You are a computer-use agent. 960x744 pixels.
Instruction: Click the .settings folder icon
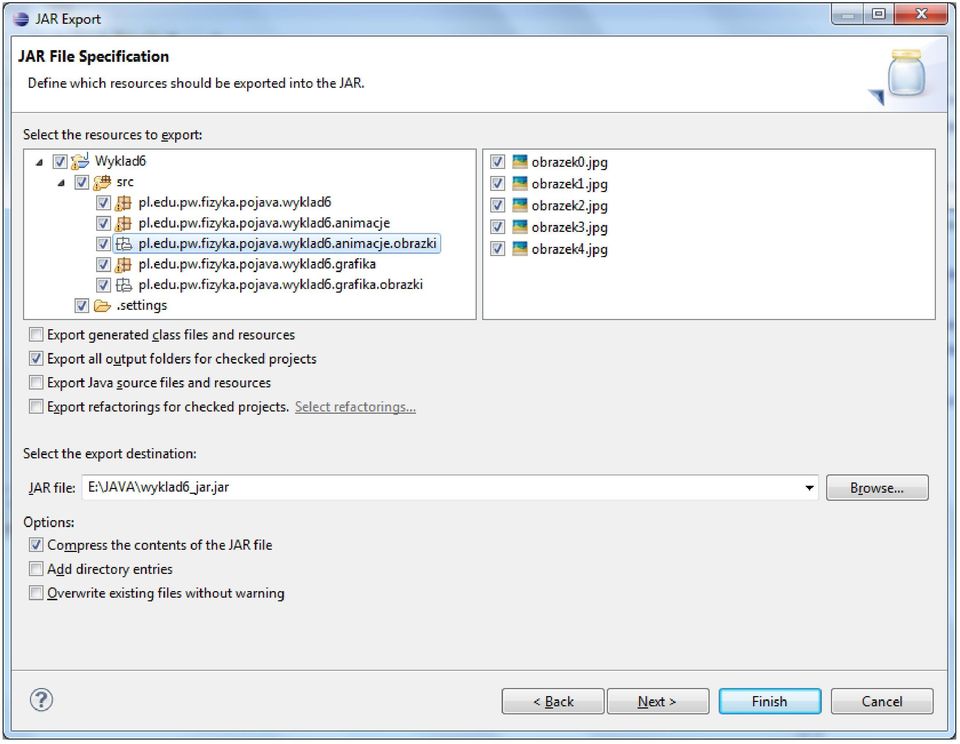(x=102, y=306)
